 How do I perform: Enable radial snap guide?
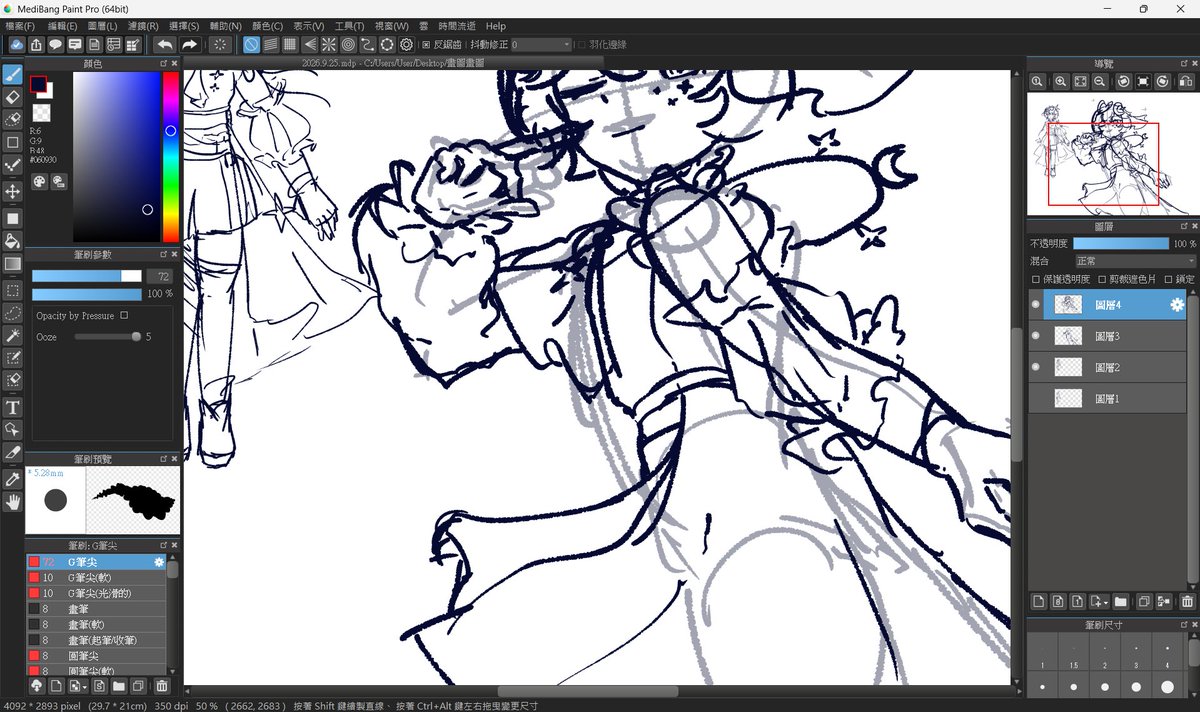point(328,45)
